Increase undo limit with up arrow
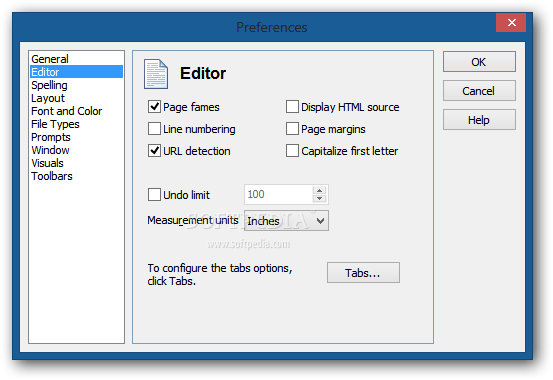Screen dimensions: 553x380 (319, 190)
